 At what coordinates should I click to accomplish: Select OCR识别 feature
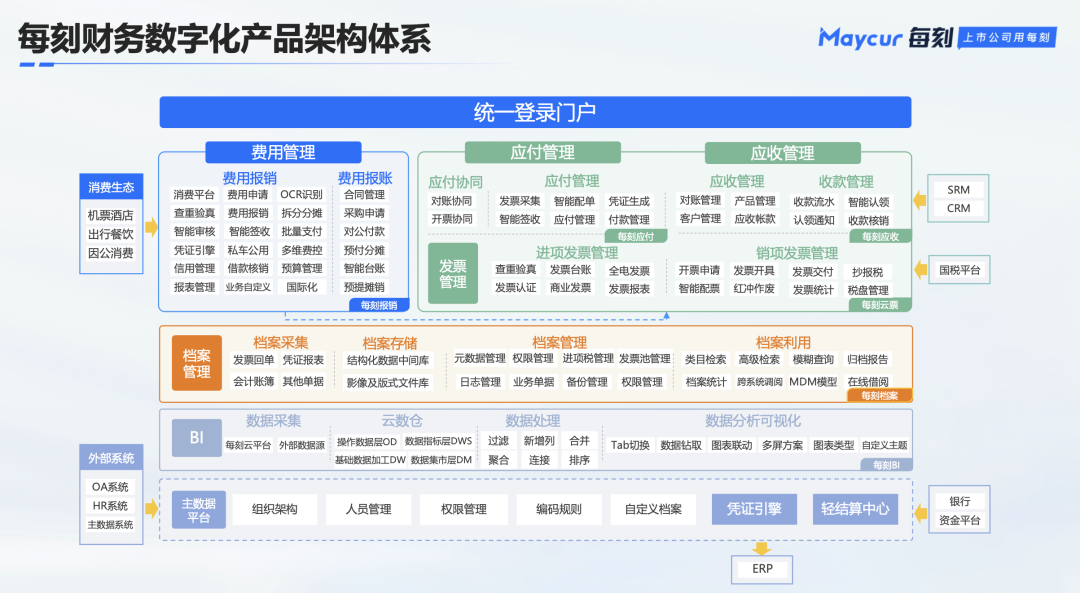301,194
